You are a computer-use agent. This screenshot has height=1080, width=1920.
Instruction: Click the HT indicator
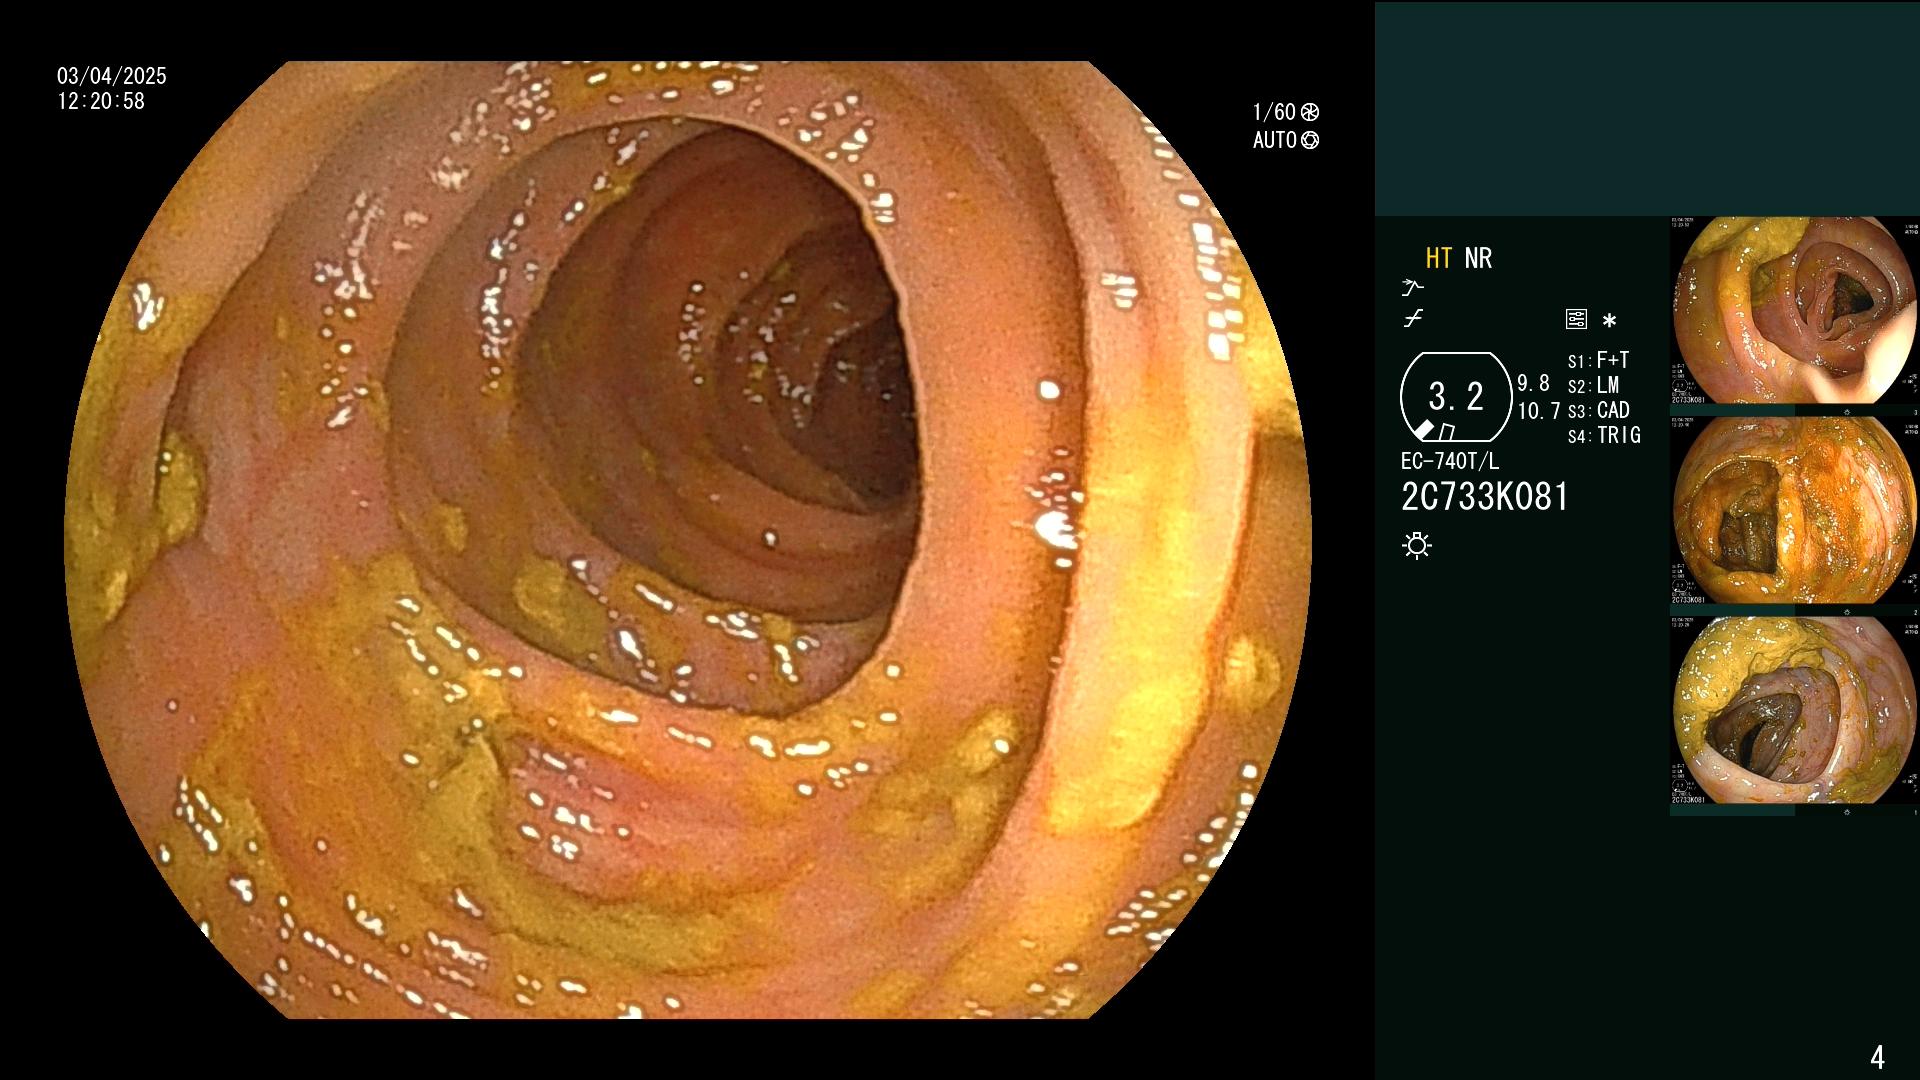[1438, 258]
